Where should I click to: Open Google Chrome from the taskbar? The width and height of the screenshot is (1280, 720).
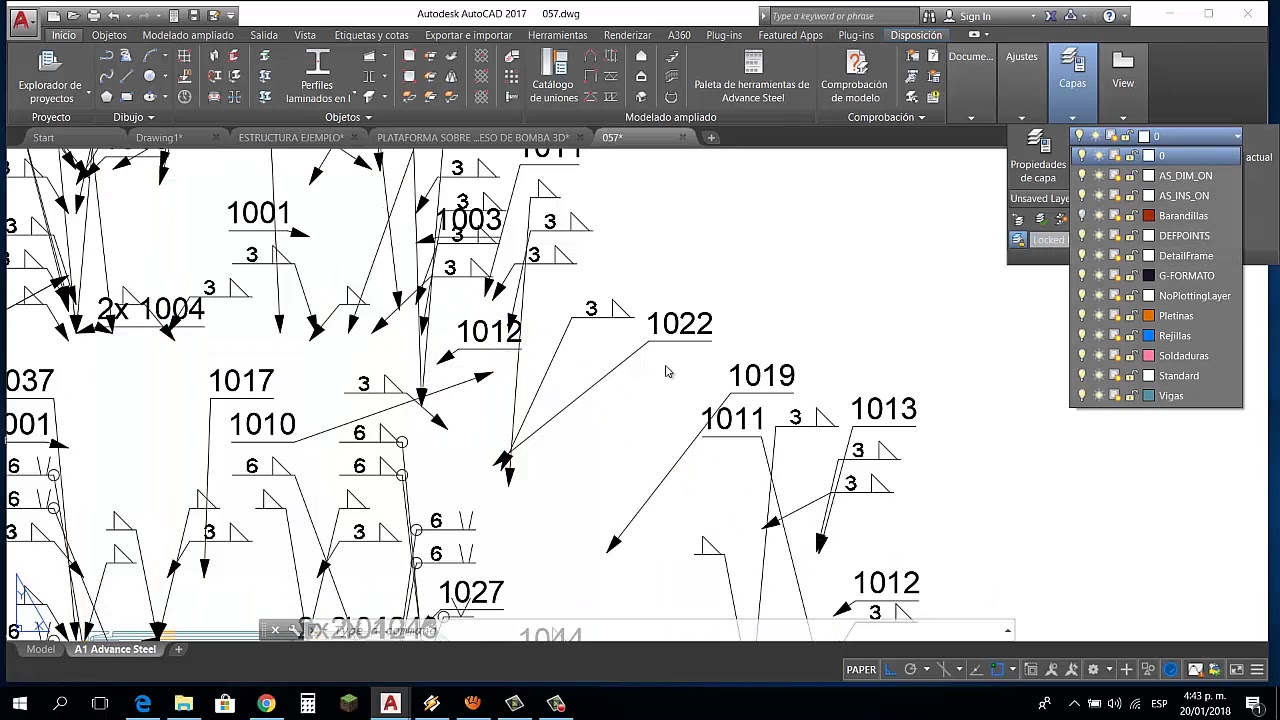266,704
